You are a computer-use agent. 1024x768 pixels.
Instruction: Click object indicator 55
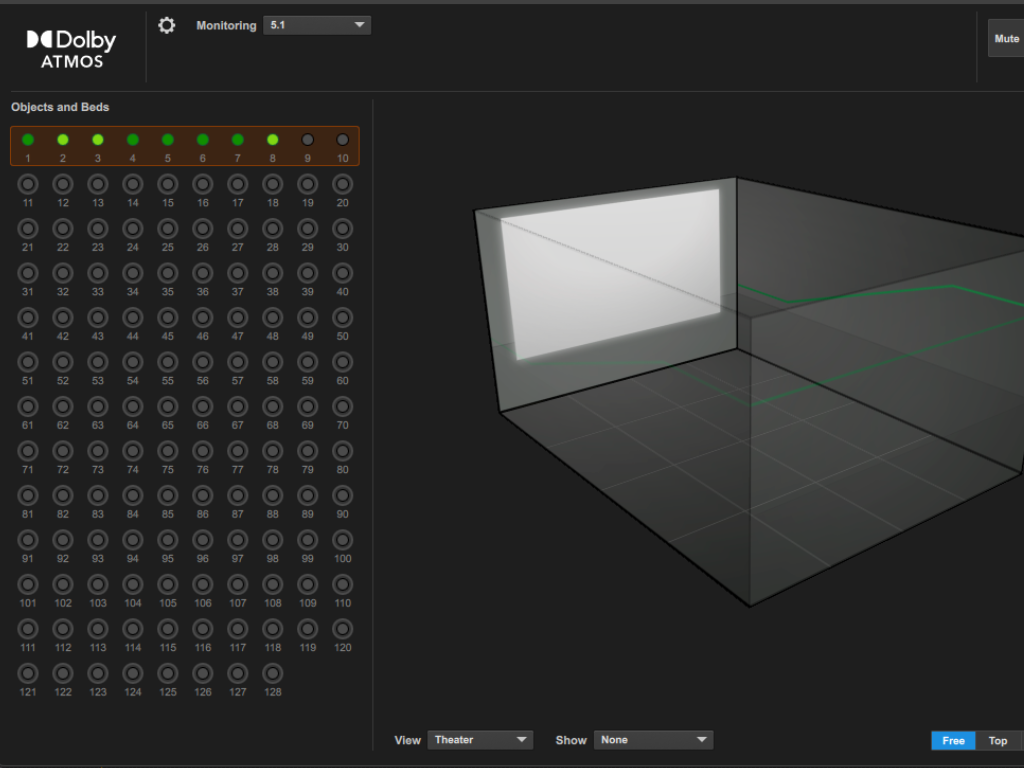pos(168,362)
